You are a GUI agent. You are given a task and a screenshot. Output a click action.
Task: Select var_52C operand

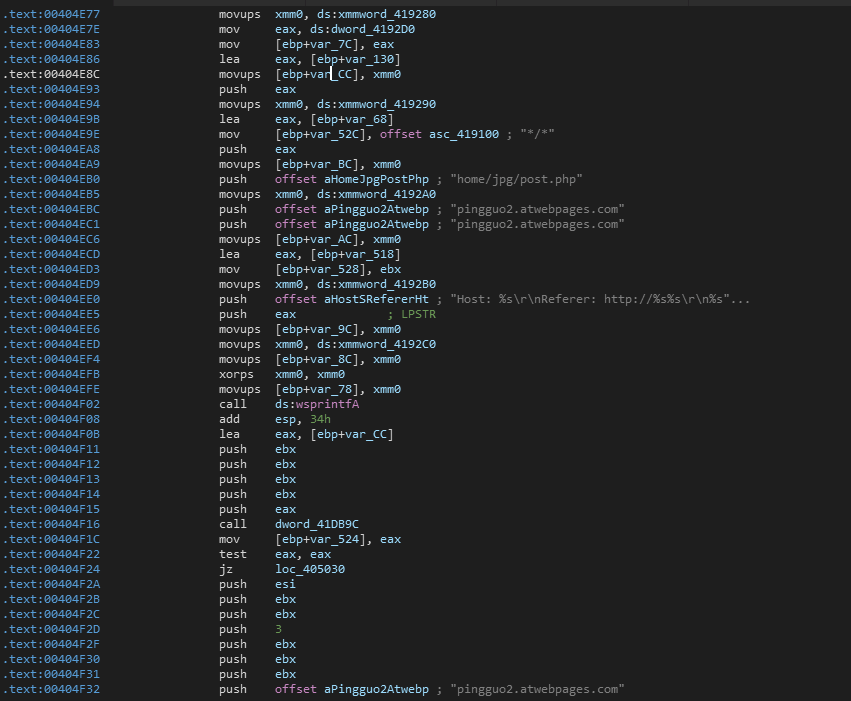point(335,134)
